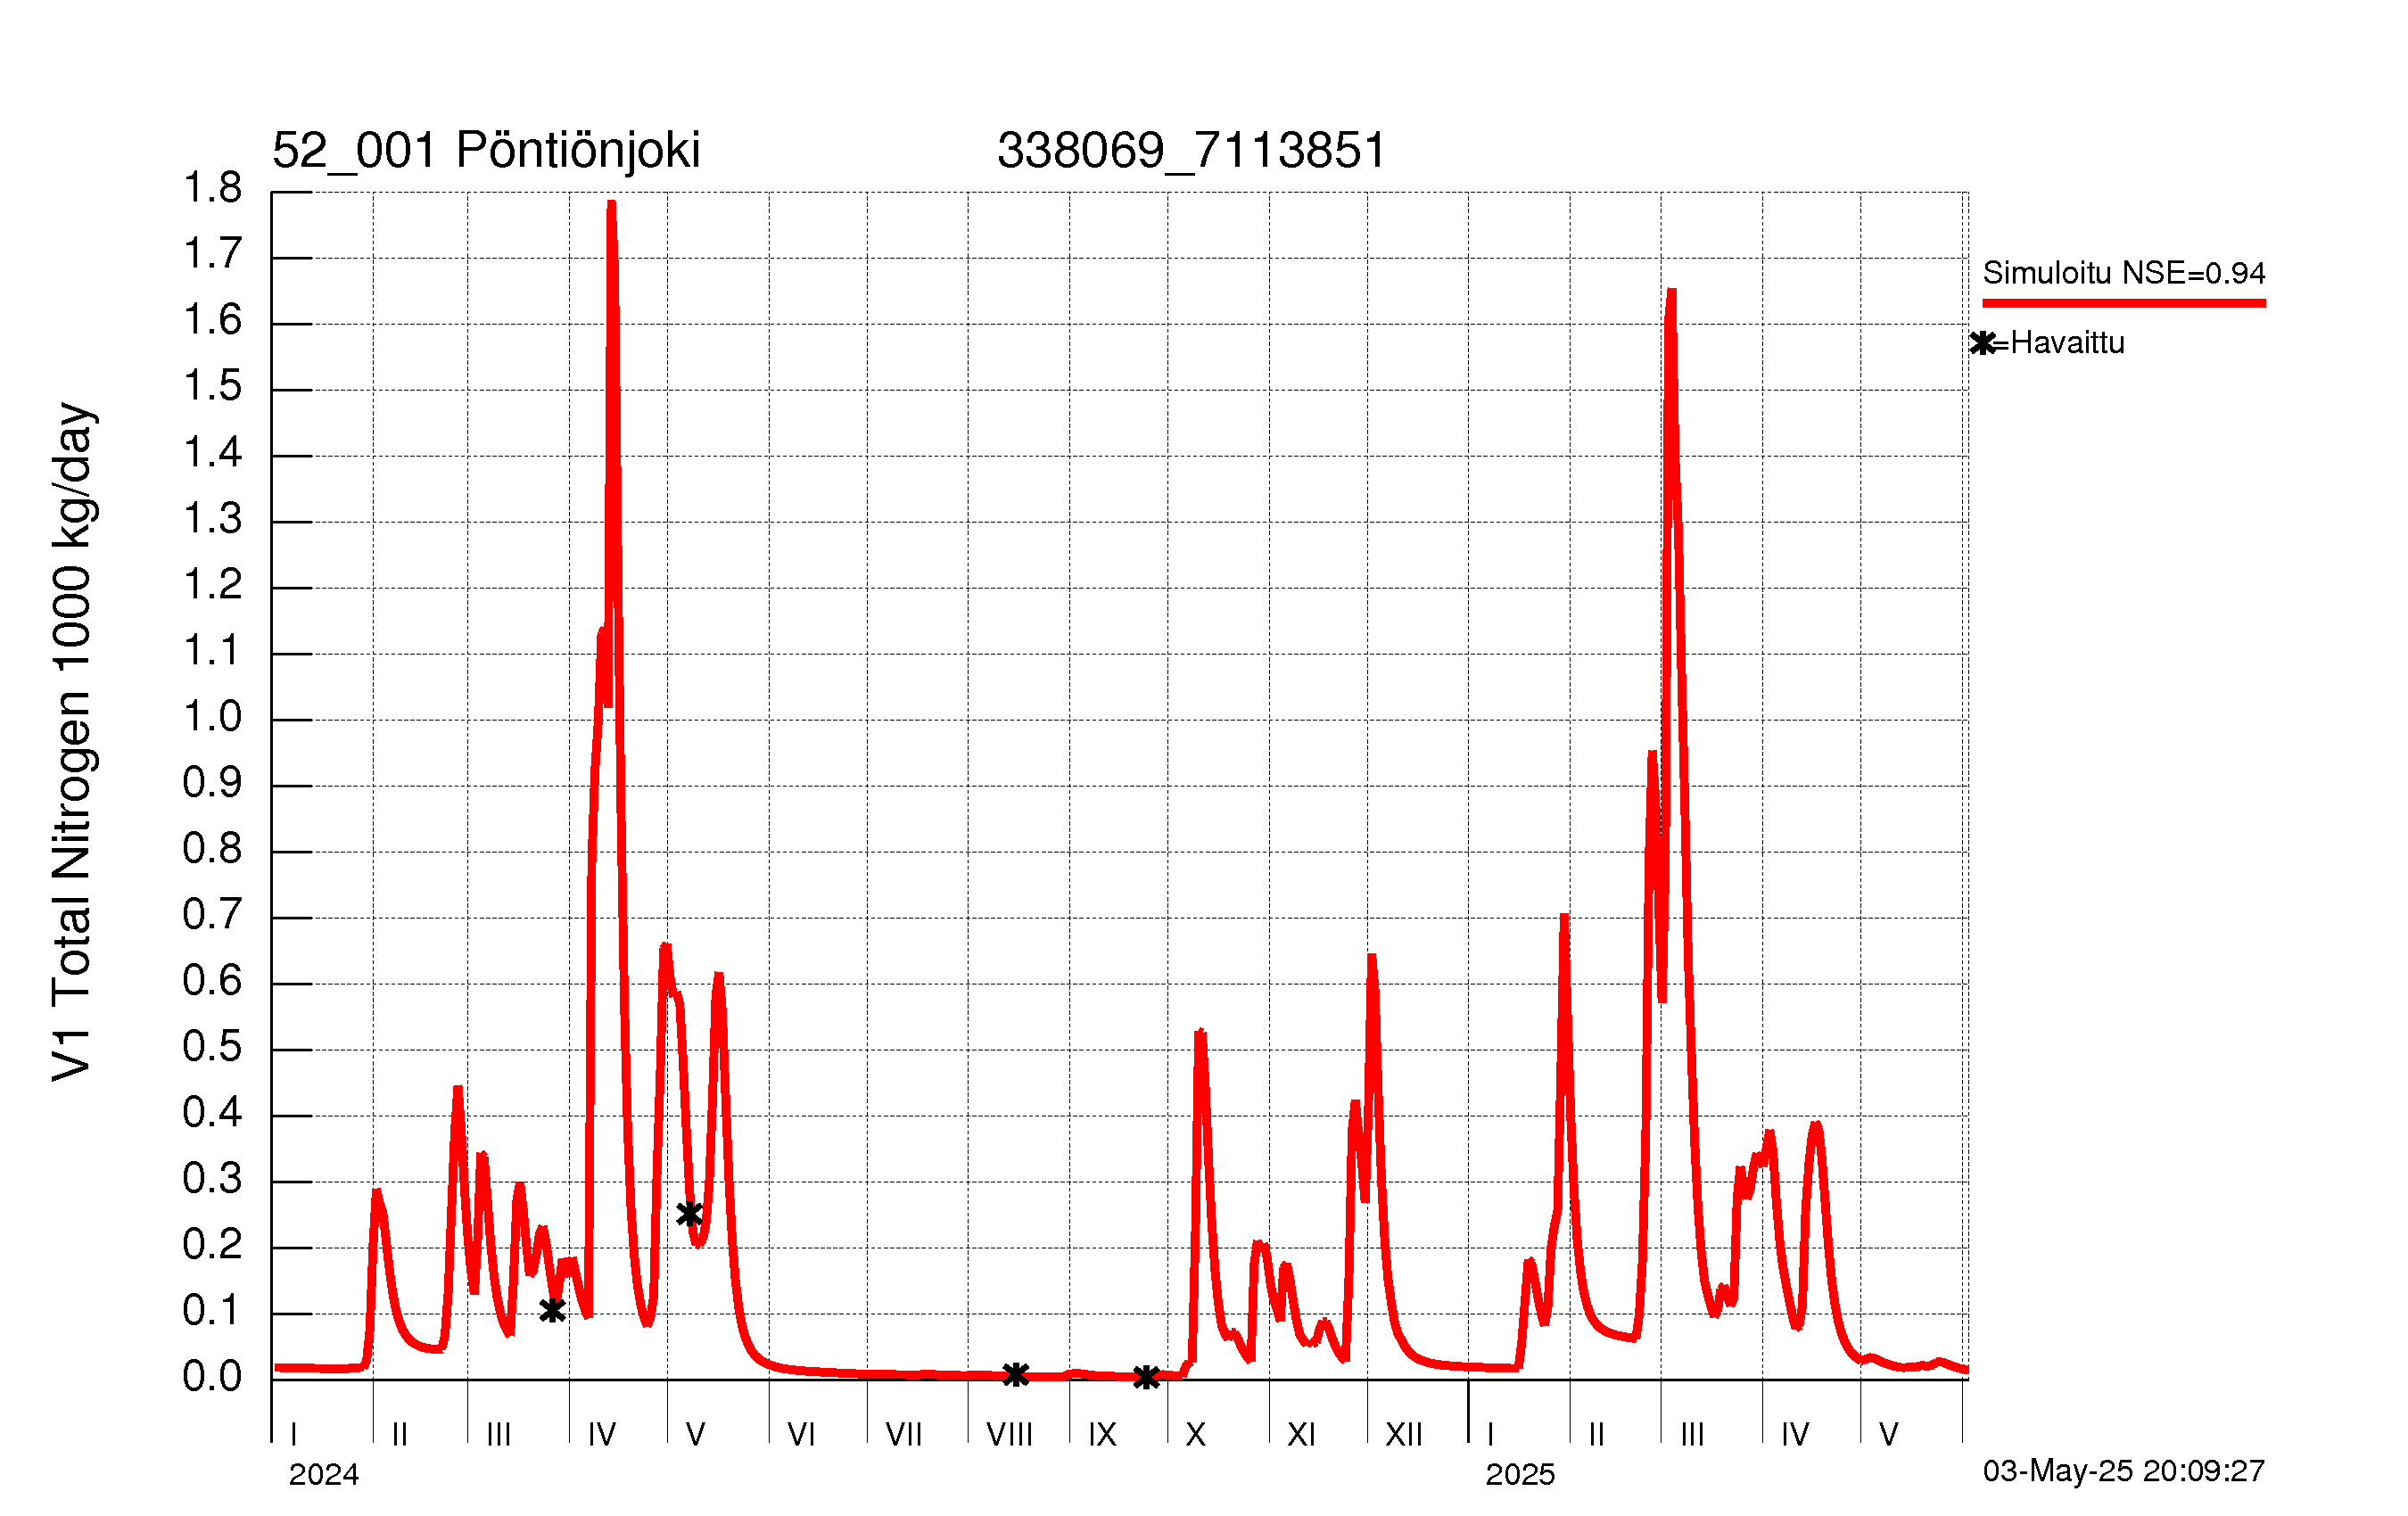Viewport: 2408px width, 1516px height.
Task: Click the observed marker in late September 2024
Action: click(1146, 1377)
